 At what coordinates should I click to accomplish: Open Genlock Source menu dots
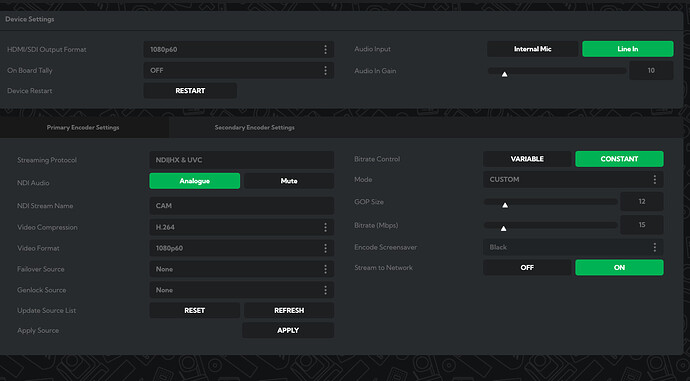pos(325,290)
